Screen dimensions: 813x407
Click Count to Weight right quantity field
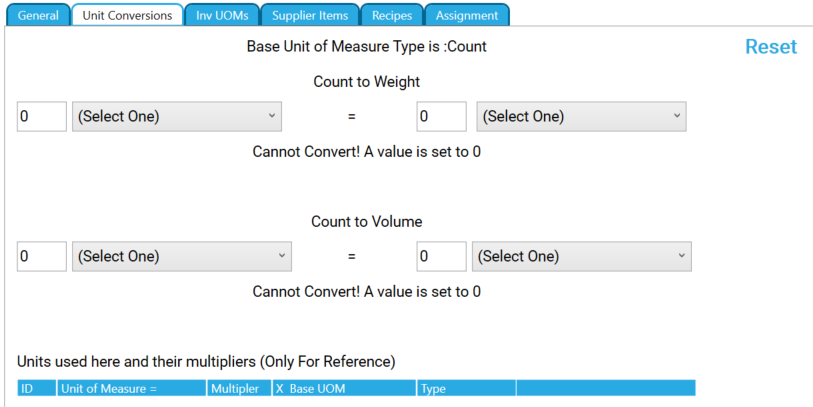pos(441,116)
